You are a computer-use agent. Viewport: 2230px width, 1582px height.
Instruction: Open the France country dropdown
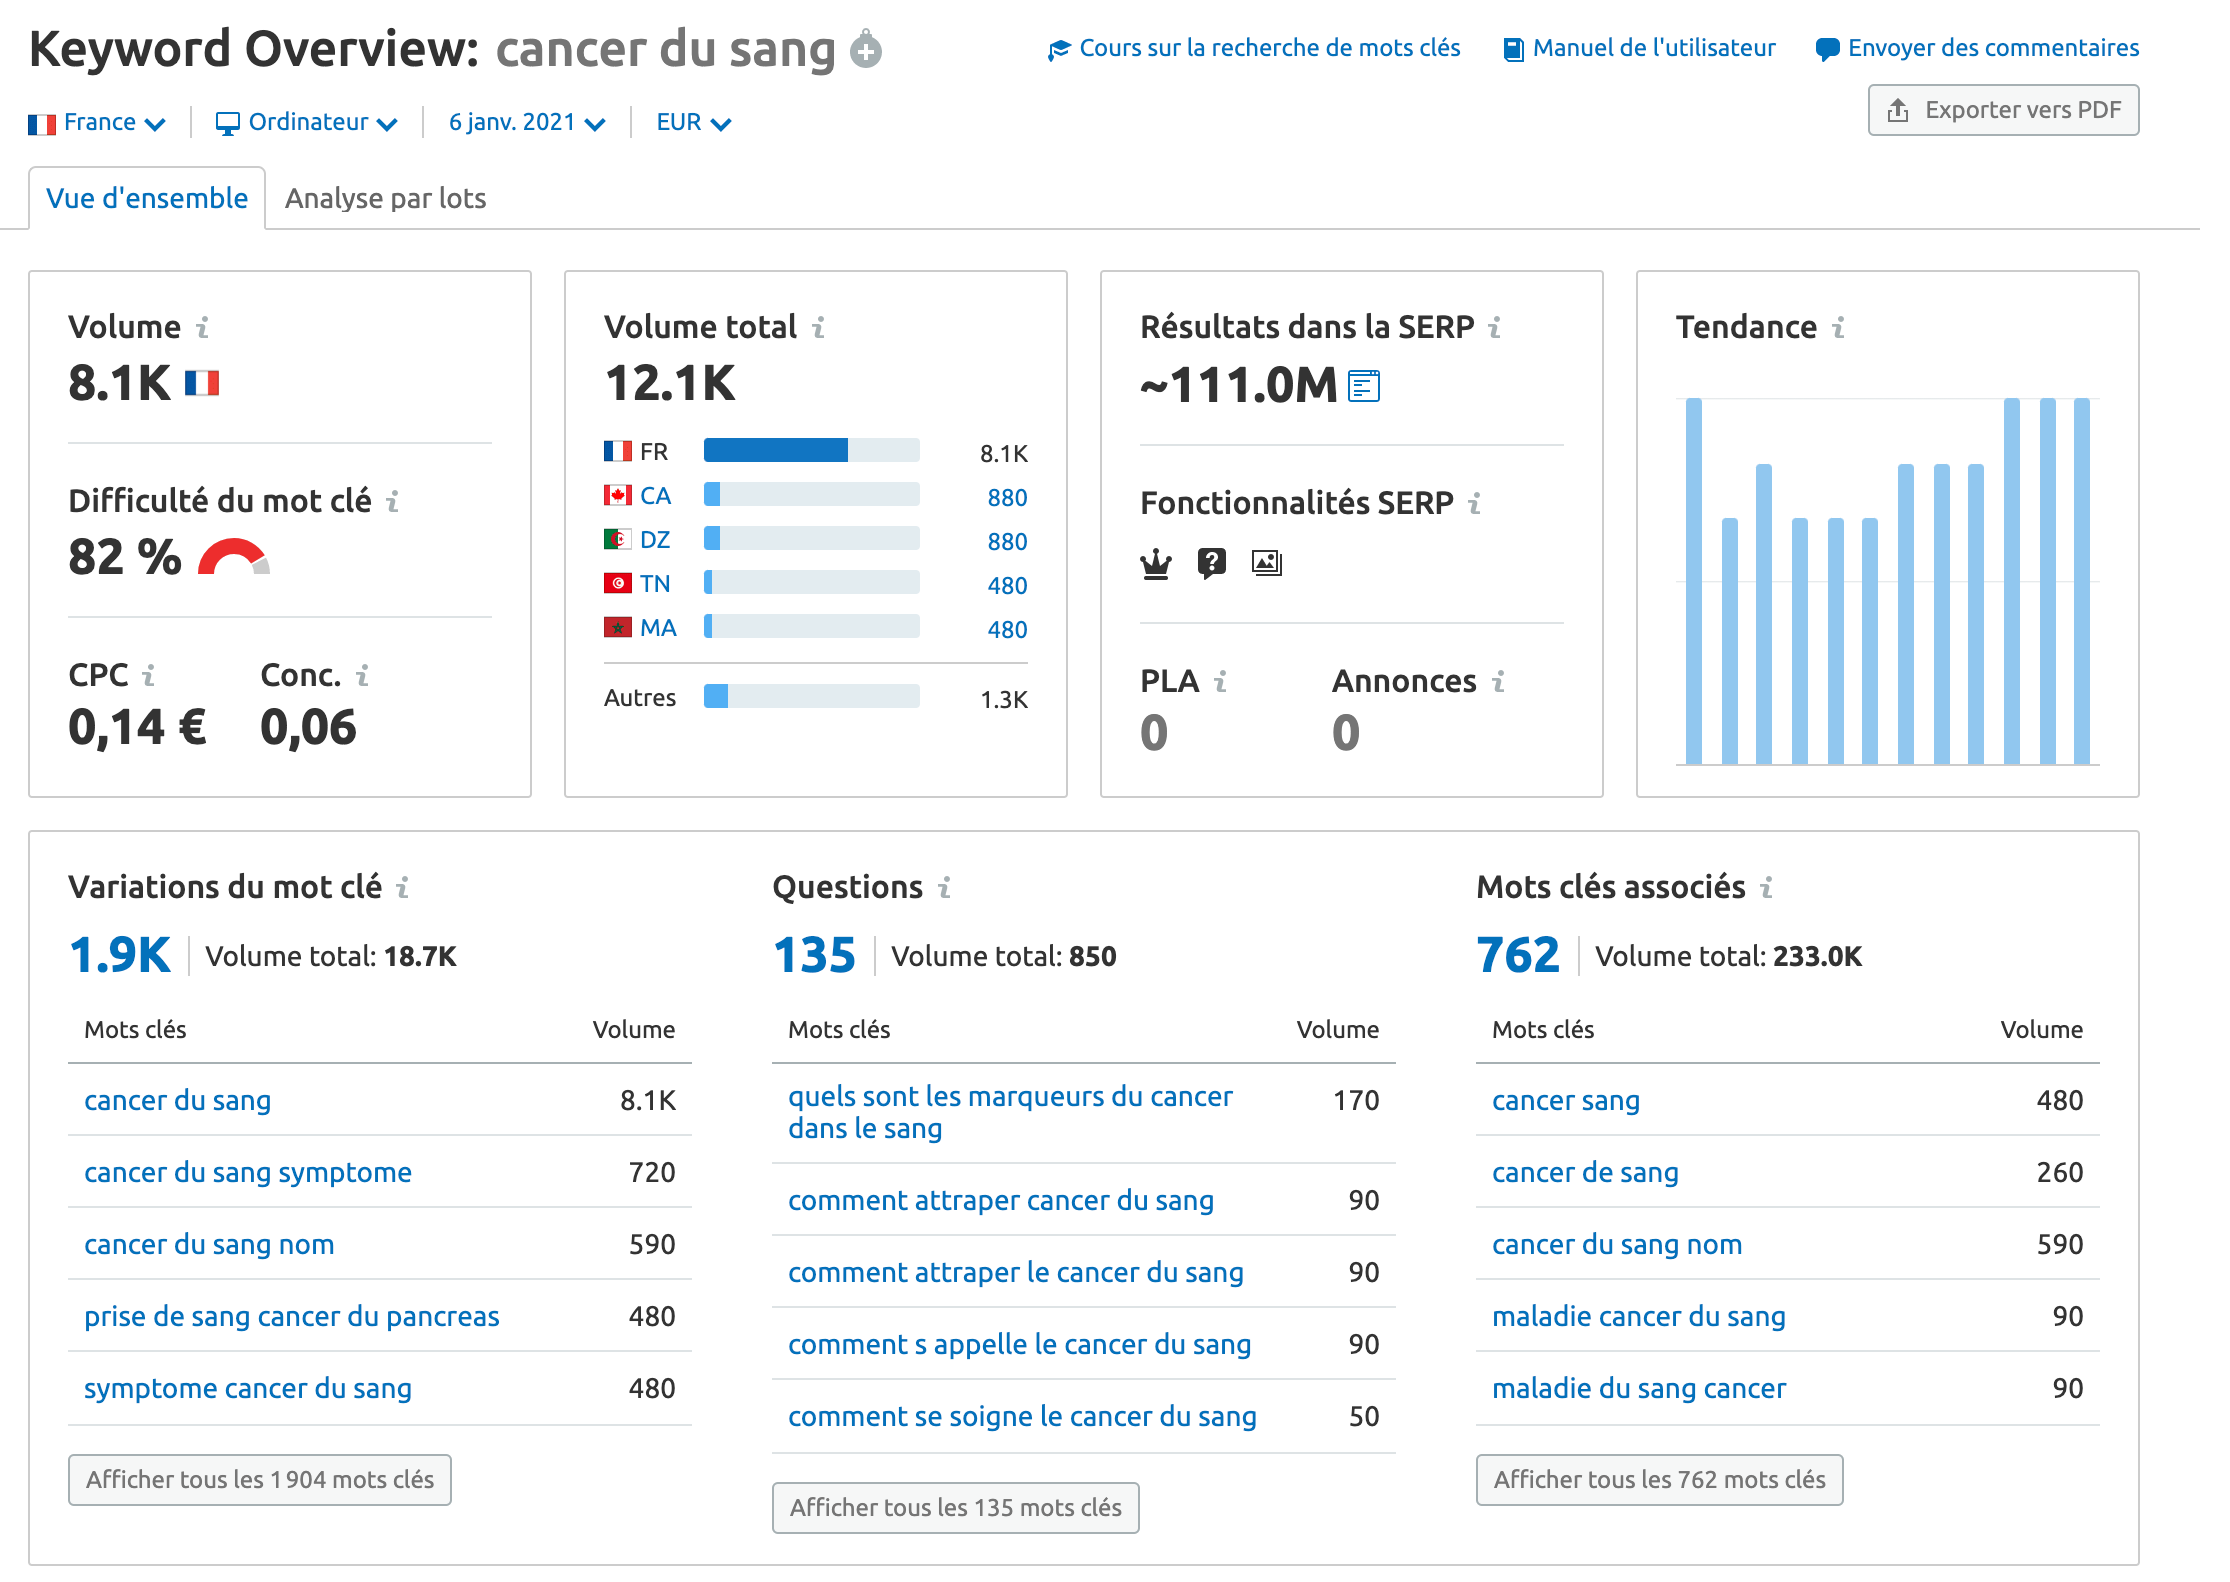(97, 123)
